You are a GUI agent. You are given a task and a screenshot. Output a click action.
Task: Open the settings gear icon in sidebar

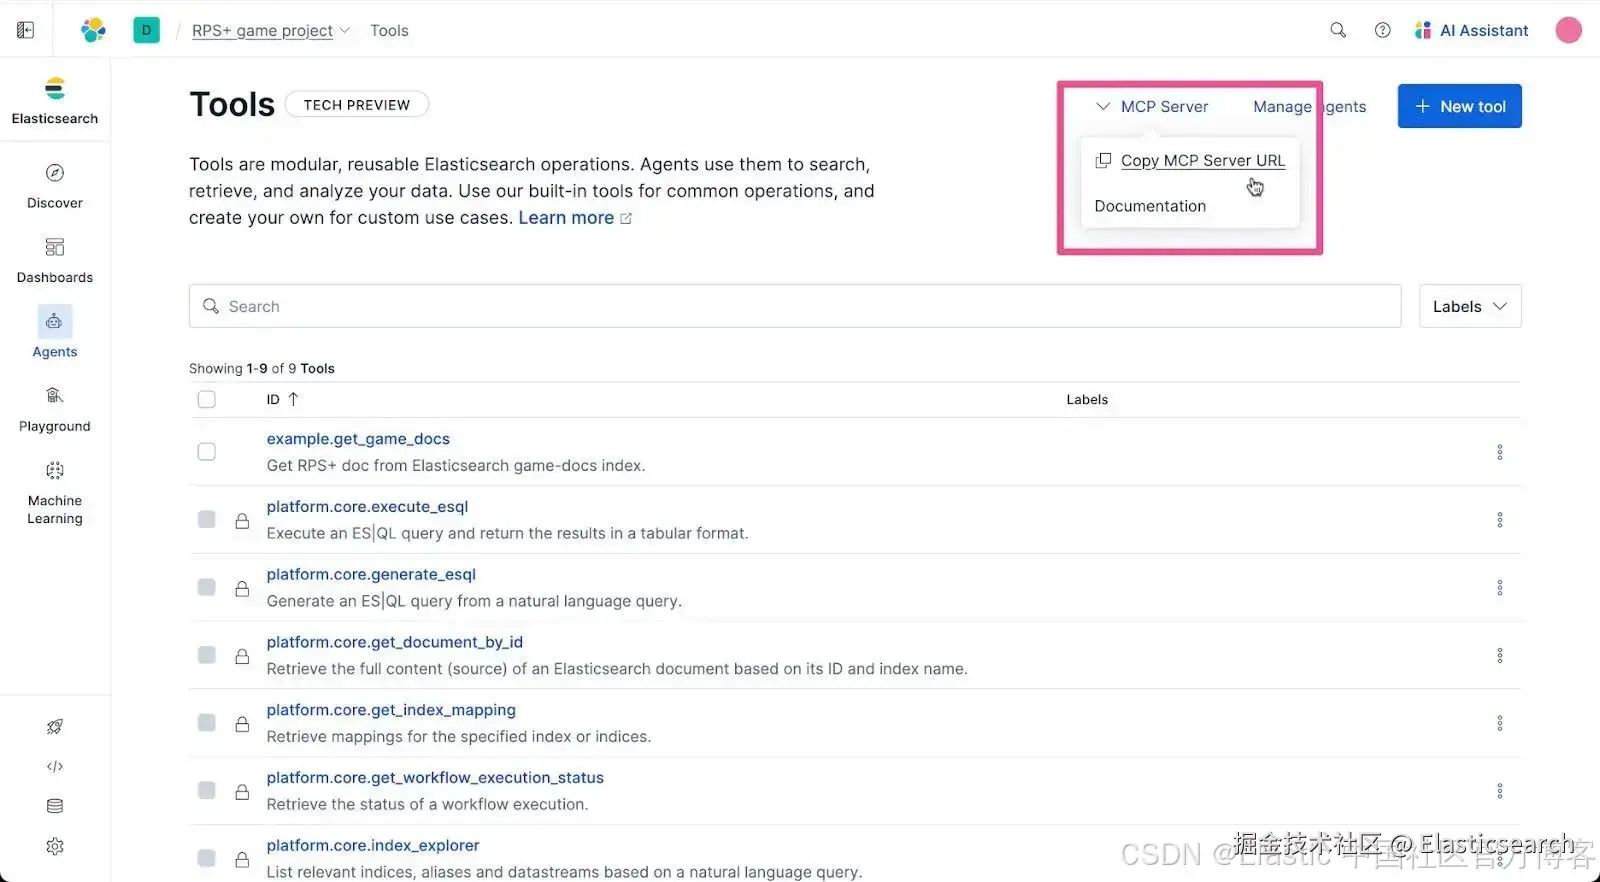coord(55,846)
